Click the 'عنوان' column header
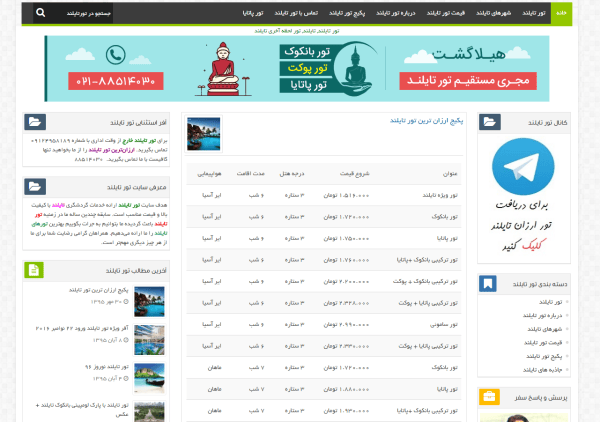This screenshot has width=600, height=422. point(450,174)
